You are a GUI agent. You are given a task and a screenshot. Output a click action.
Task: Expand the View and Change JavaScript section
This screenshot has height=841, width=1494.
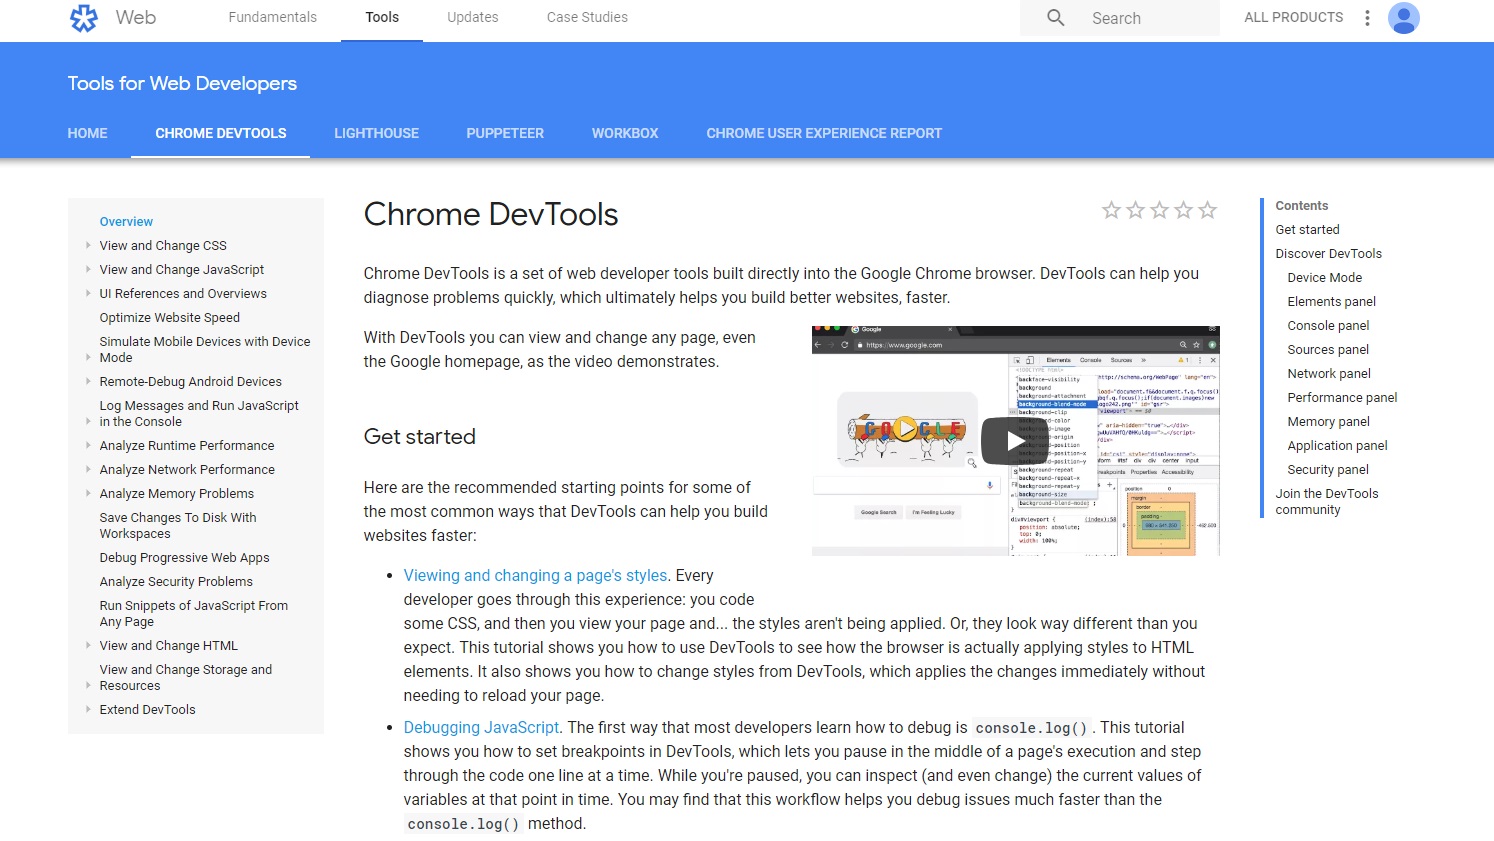tap(88, 269)
